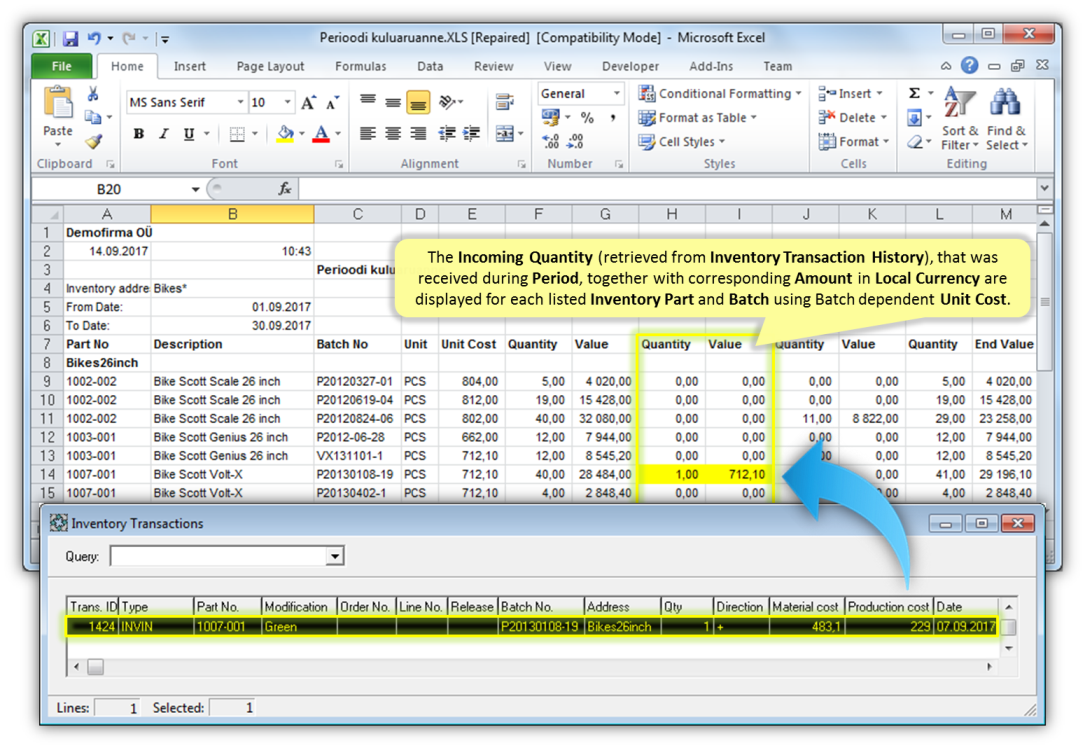Click Sort & Filter button

pyautogui.click(x=960, y=119)
